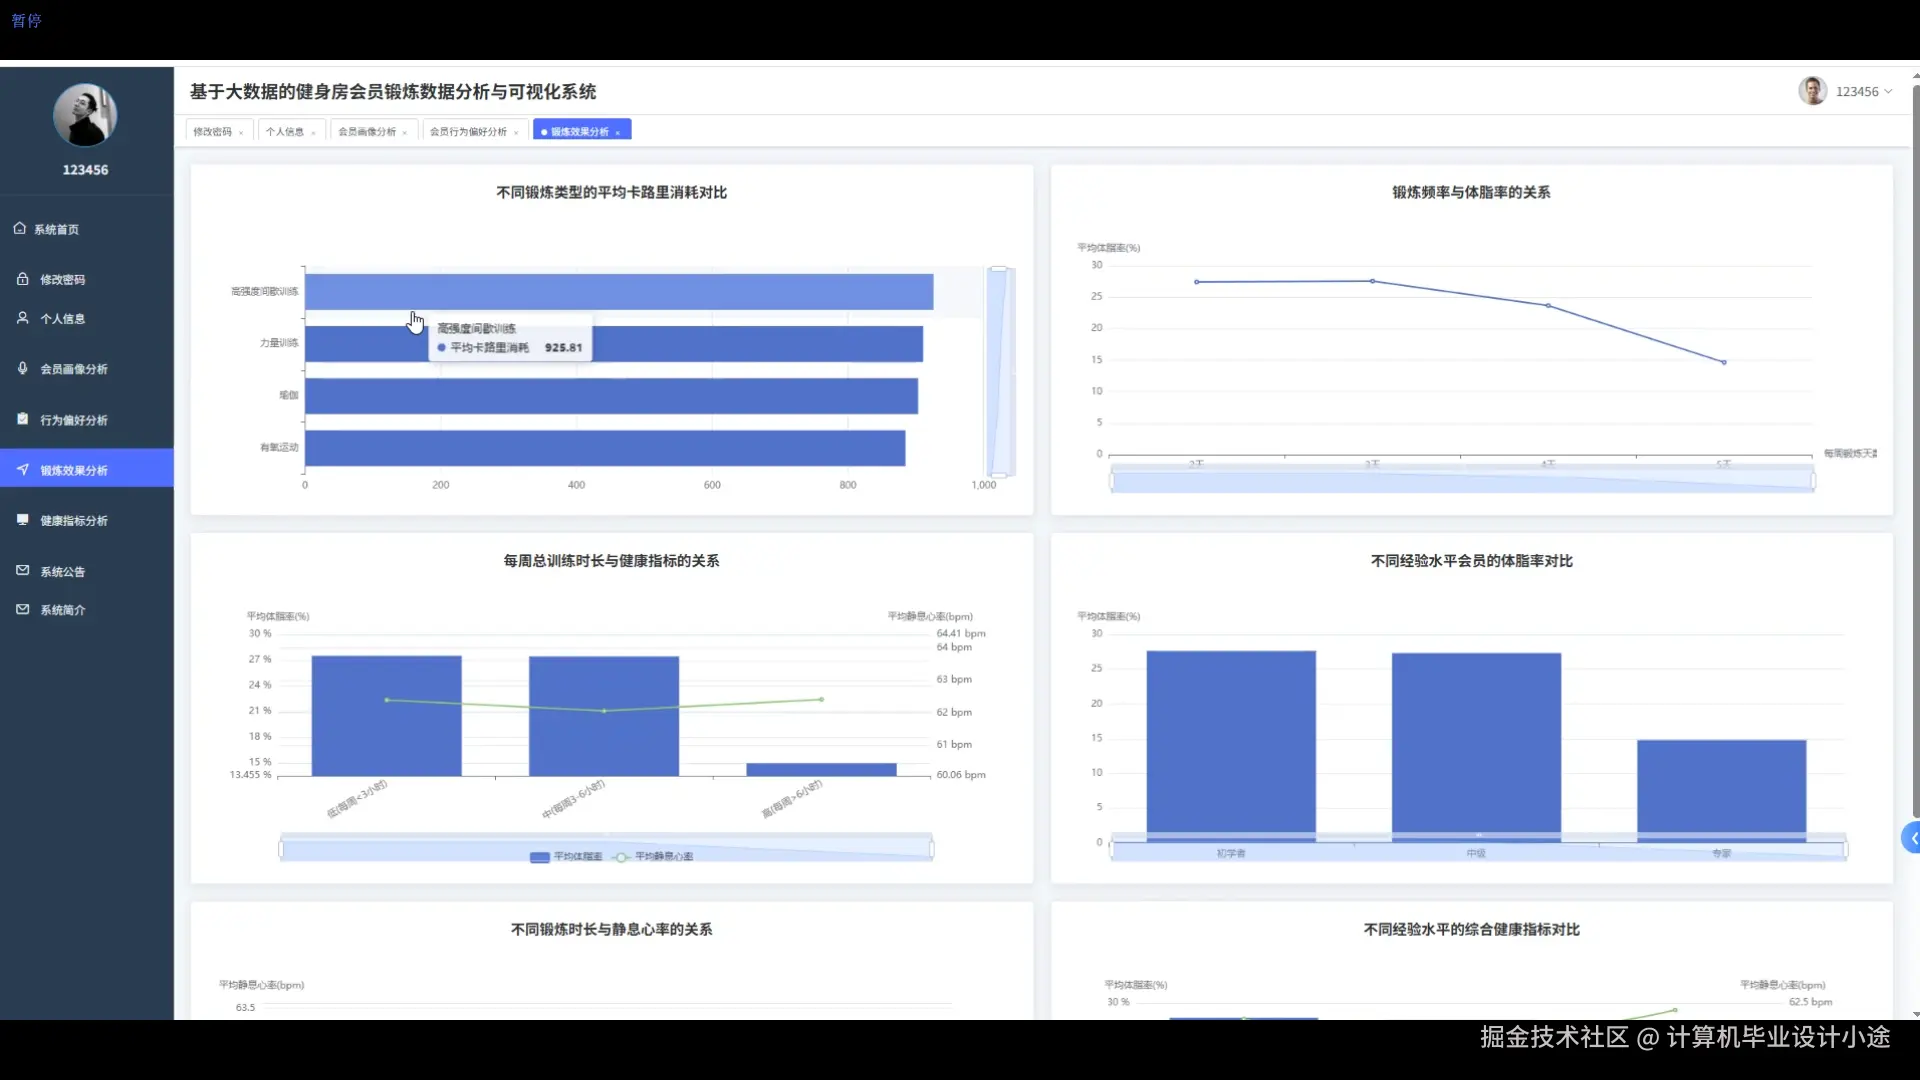Click the home icon beside 系统首页
The image size is (1920, 1080).
point(20,228)
